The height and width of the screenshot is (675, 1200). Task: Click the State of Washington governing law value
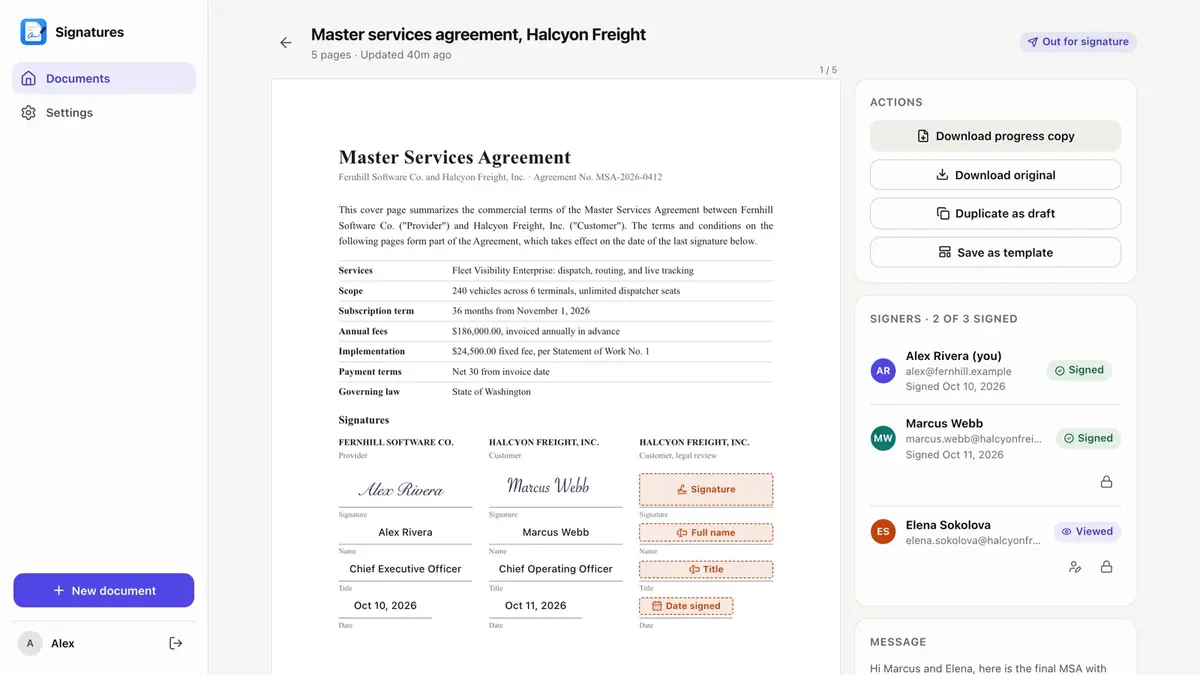pyautogui.click(x=492, y=392)
